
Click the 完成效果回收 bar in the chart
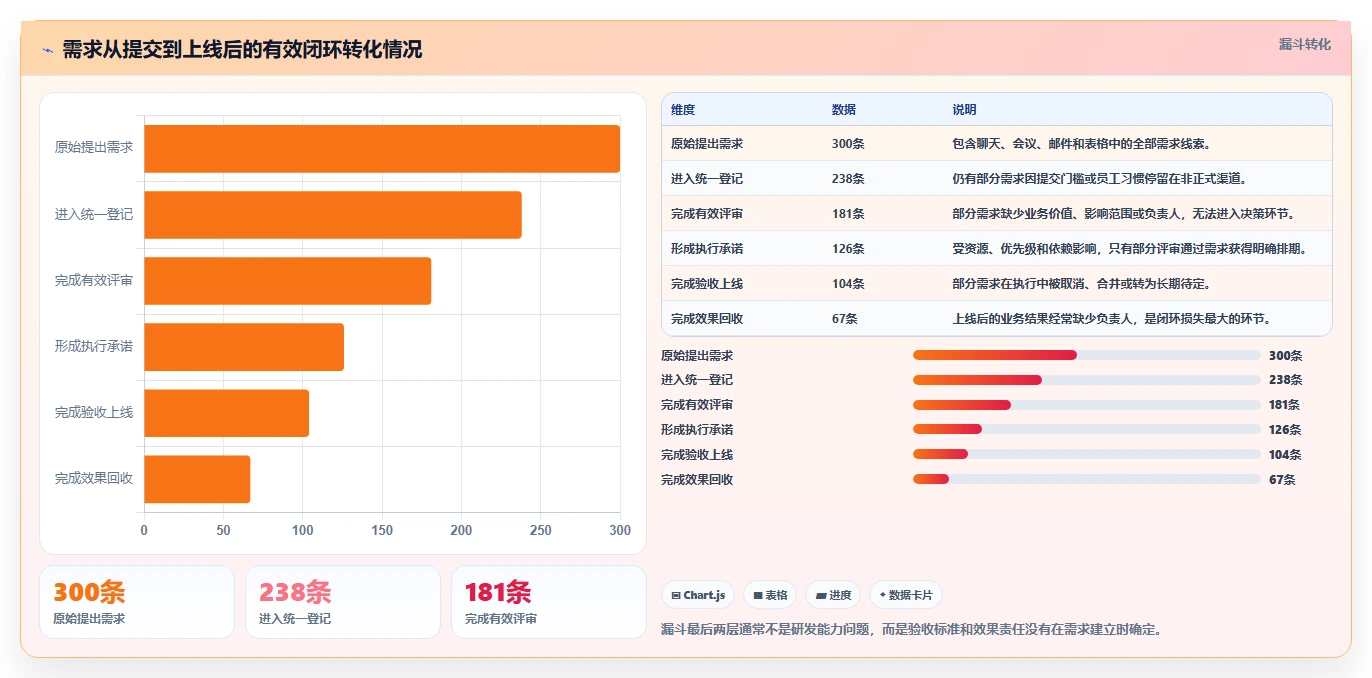[x=197, y=479]
